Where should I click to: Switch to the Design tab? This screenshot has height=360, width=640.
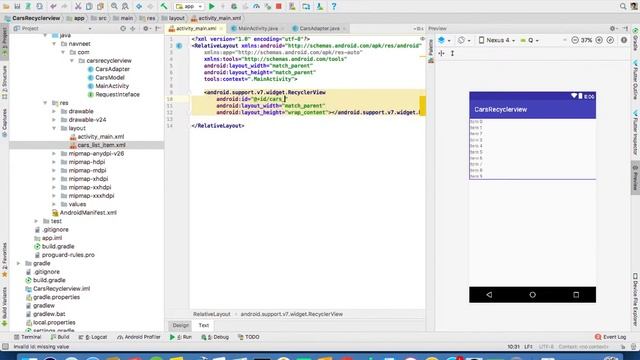click(180, 325)
